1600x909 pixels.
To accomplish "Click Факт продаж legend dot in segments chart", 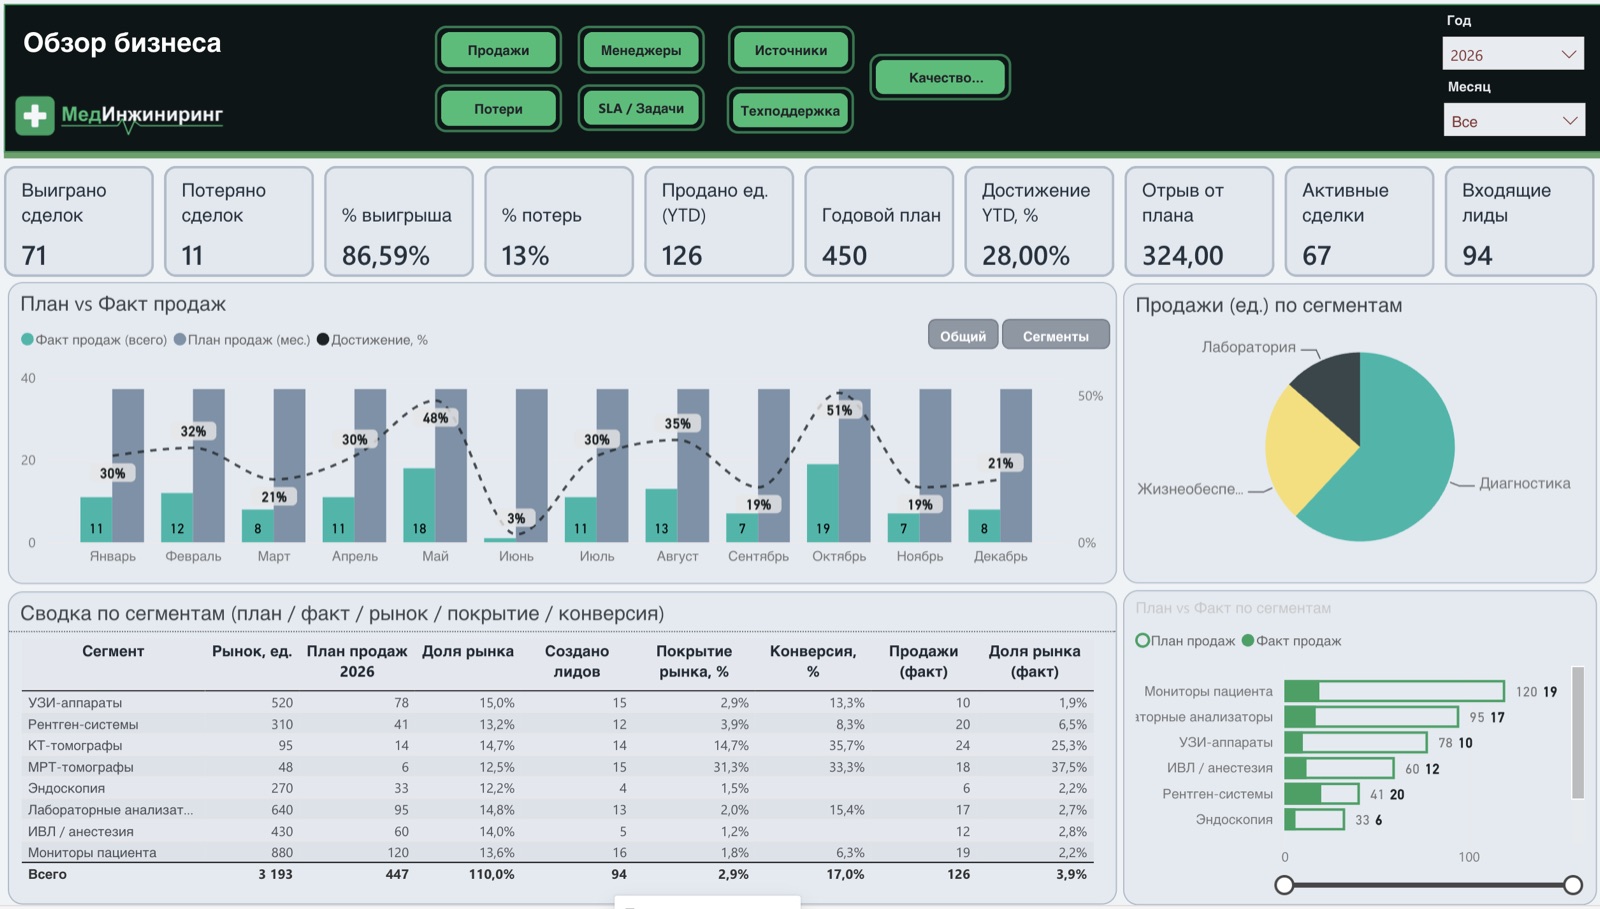I will pos(1247,641).
